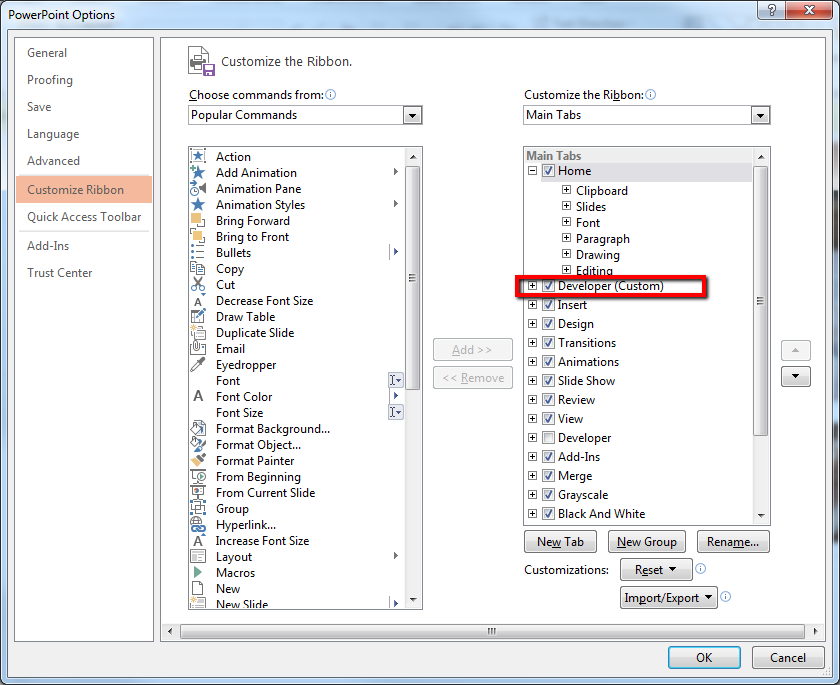Toggle the Slide Show checkbox
Viewport: 840px width, 685px height.
click(548, 381)
